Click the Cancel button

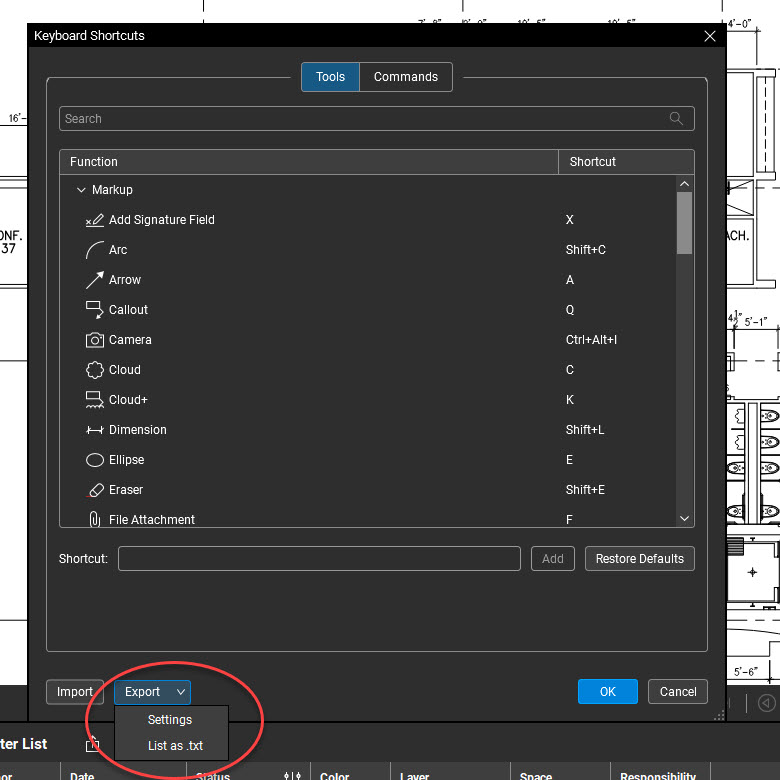click(x=678, y=691)
